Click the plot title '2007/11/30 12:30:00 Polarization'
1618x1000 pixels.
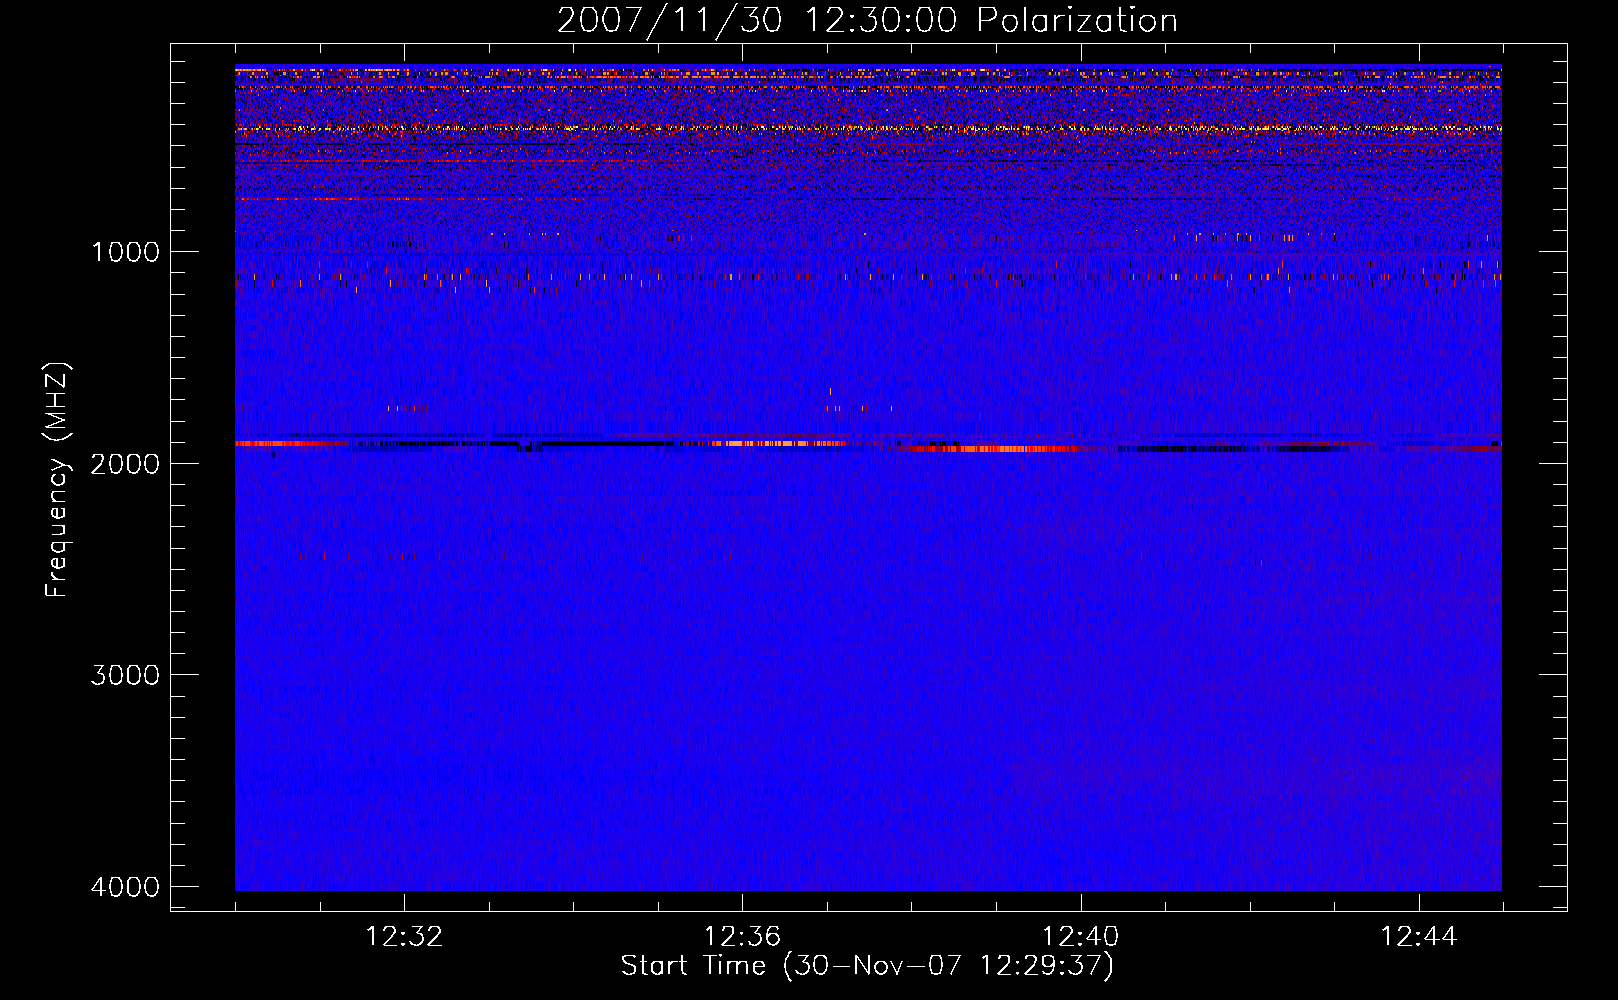[x=867, y=21]
